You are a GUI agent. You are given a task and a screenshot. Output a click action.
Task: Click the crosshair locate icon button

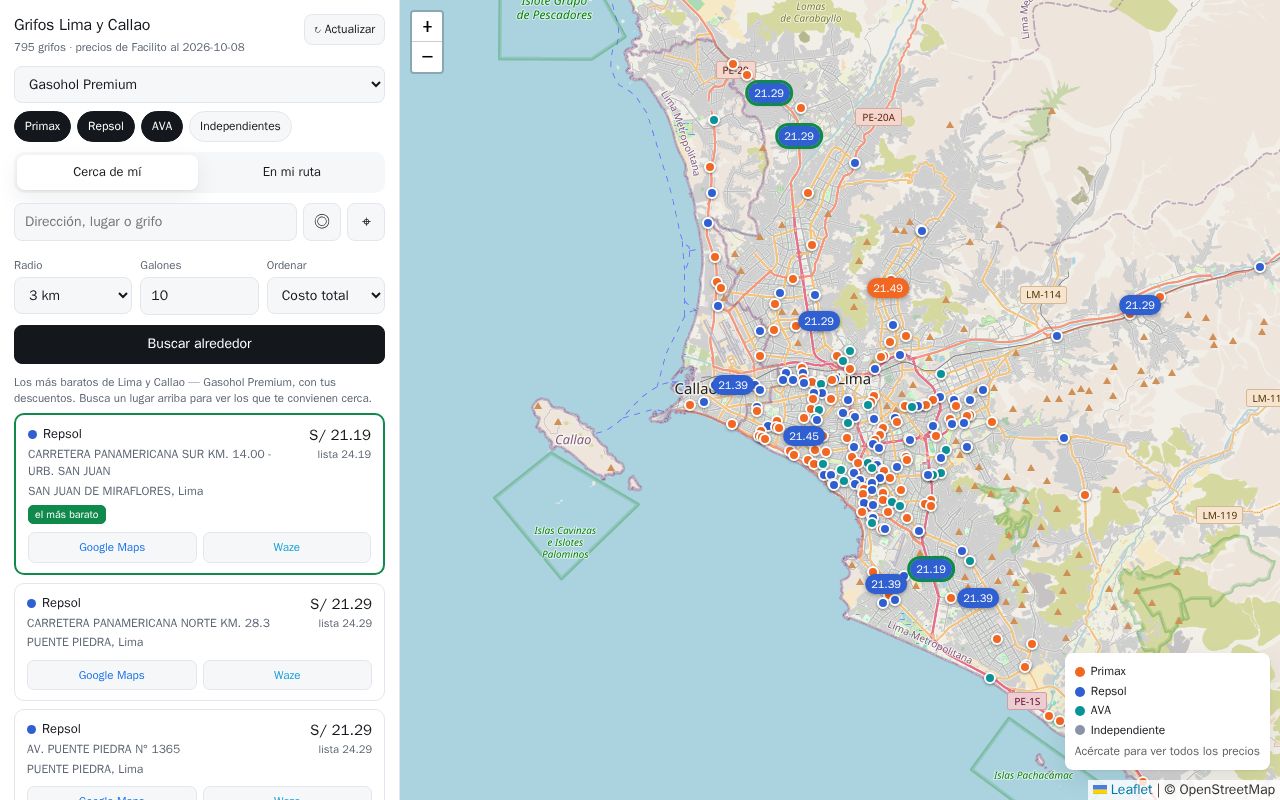[366, 222]
